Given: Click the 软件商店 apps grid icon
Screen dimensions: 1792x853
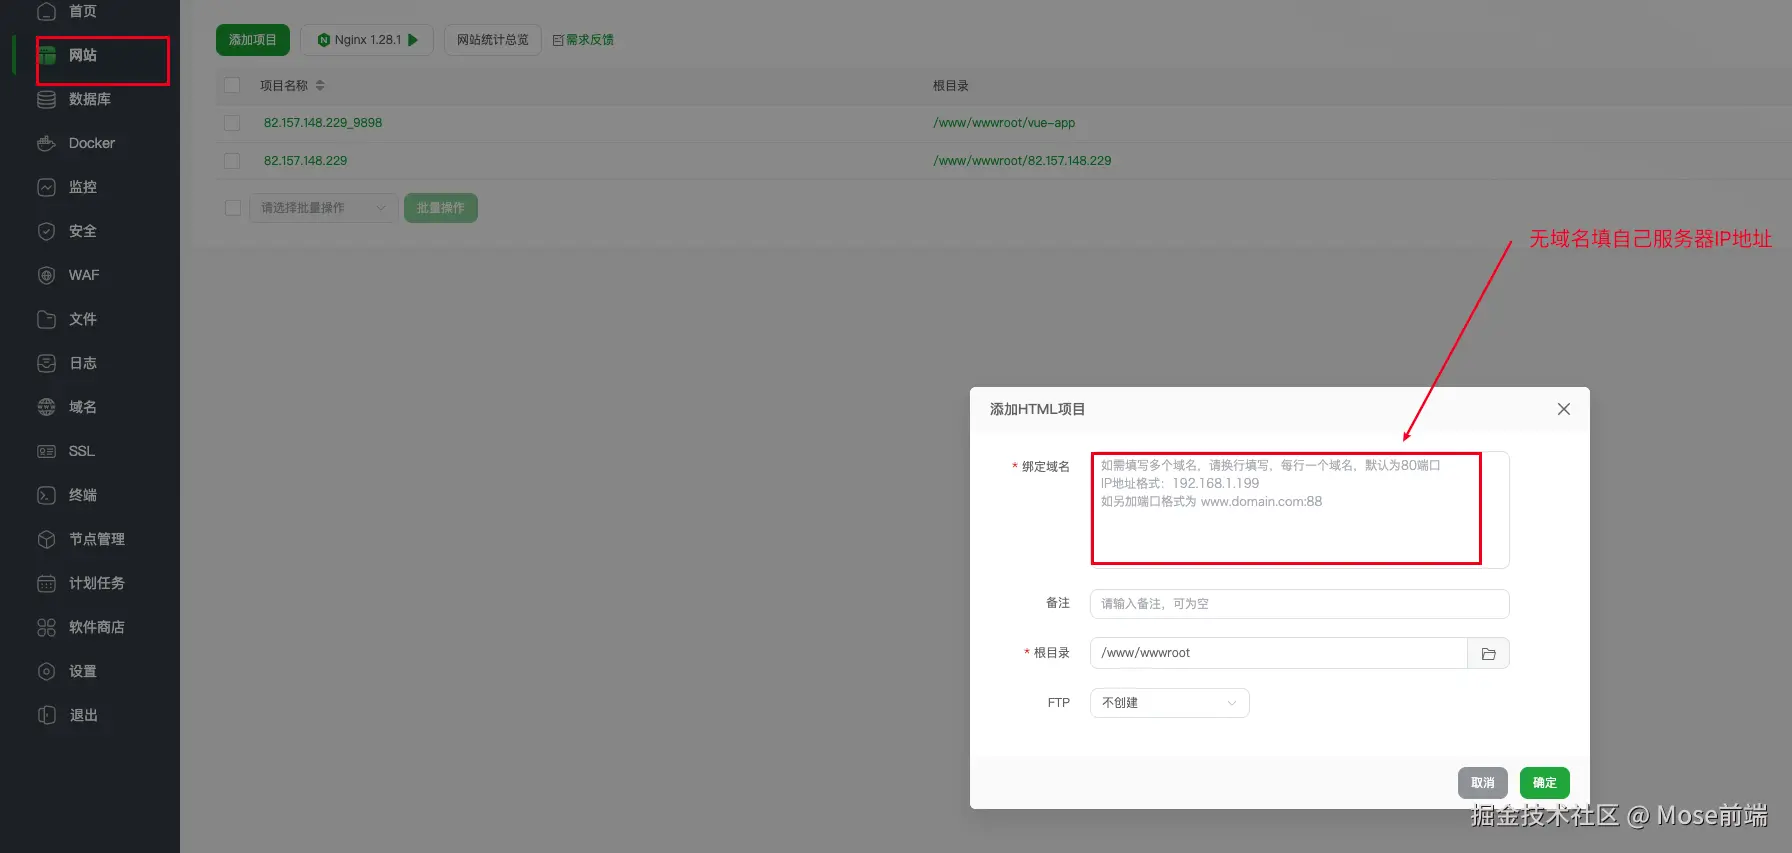Looking at the screenshot, I should coord(46,627).
